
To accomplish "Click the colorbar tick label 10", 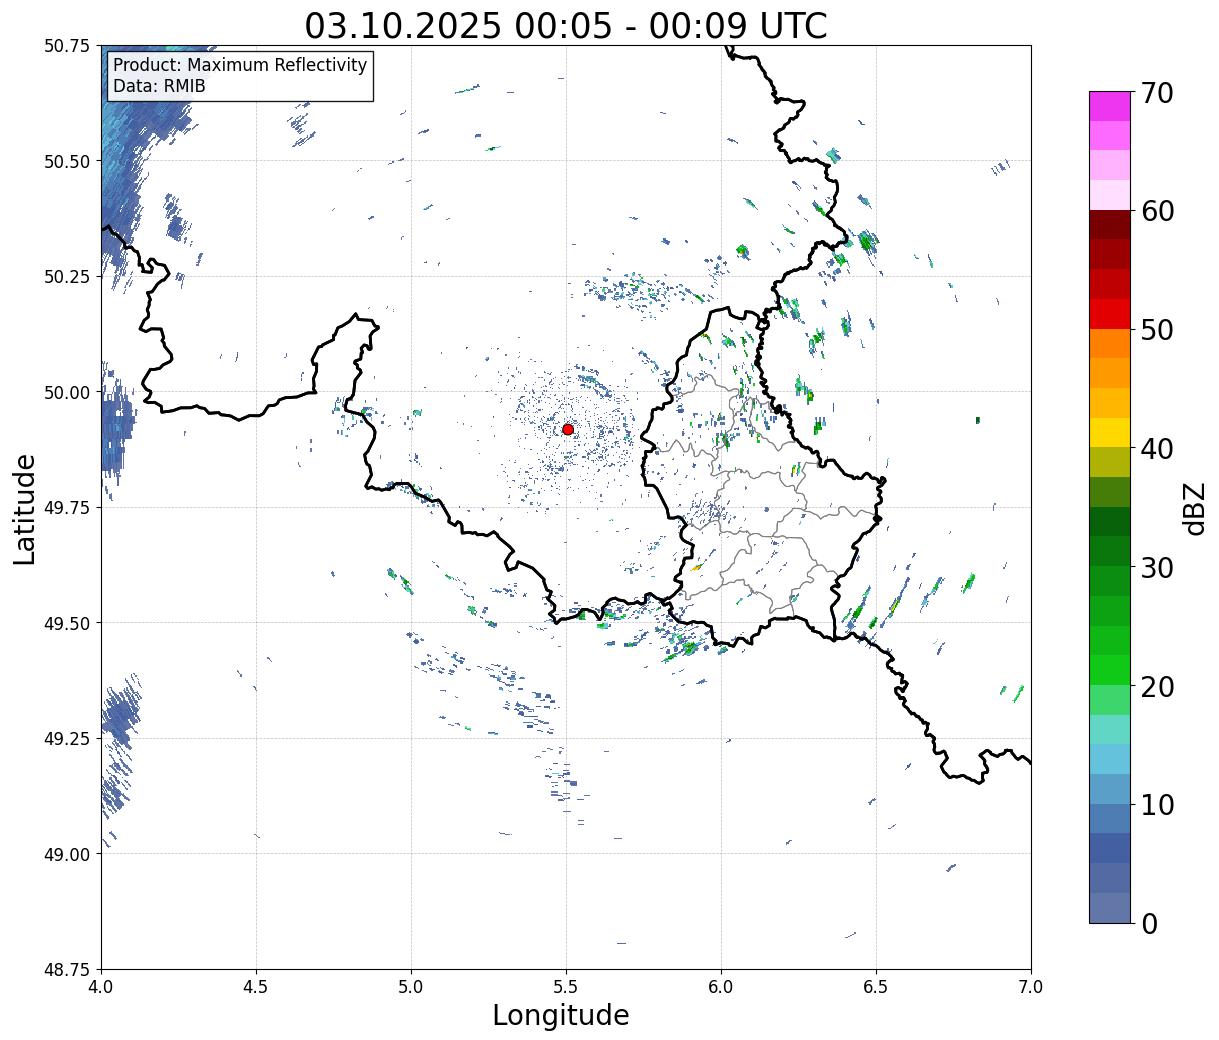I will 1157,805.
